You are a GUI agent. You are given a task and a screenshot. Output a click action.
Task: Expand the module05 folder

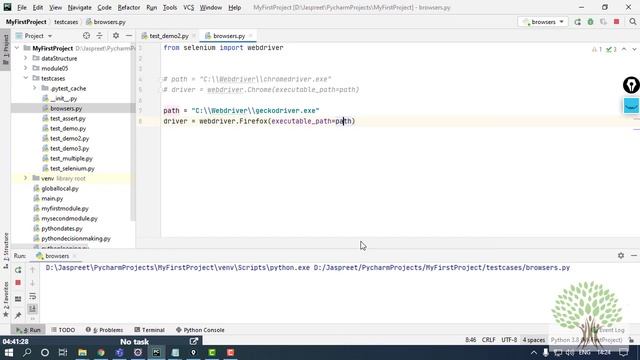coord(26,68)
